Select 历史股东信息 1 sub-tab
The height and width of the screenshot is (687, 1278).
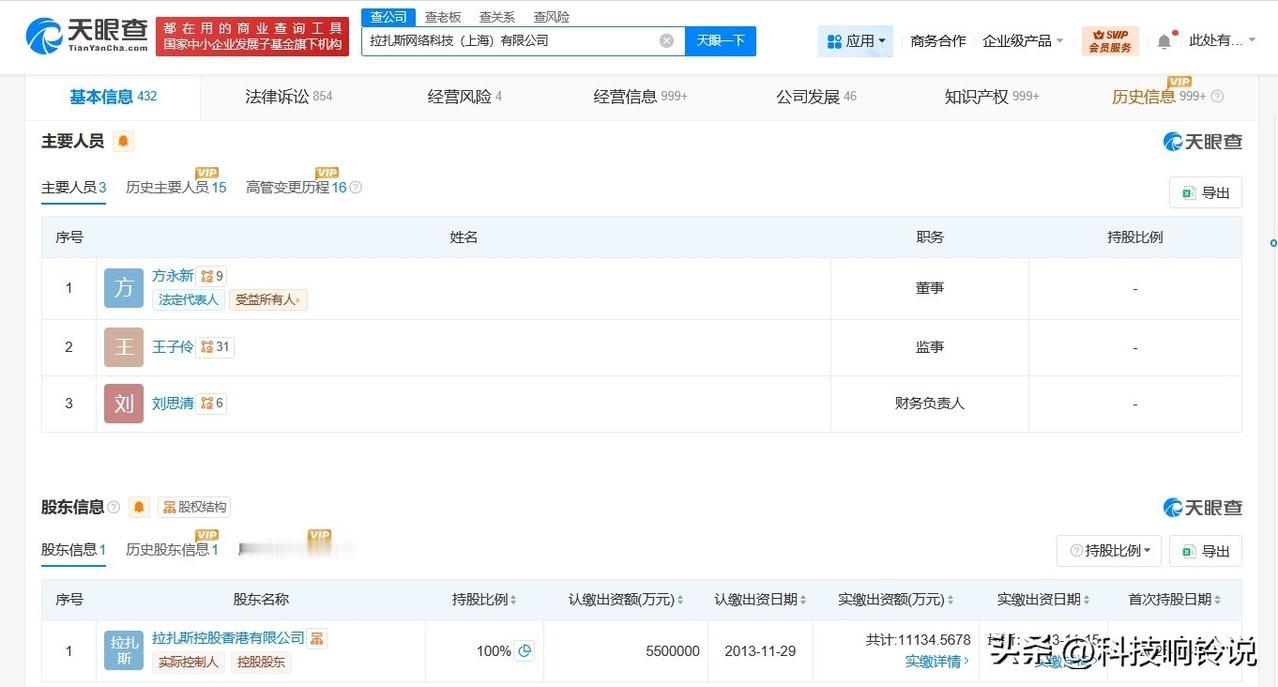pyautogui.click(x=172, y=550)
